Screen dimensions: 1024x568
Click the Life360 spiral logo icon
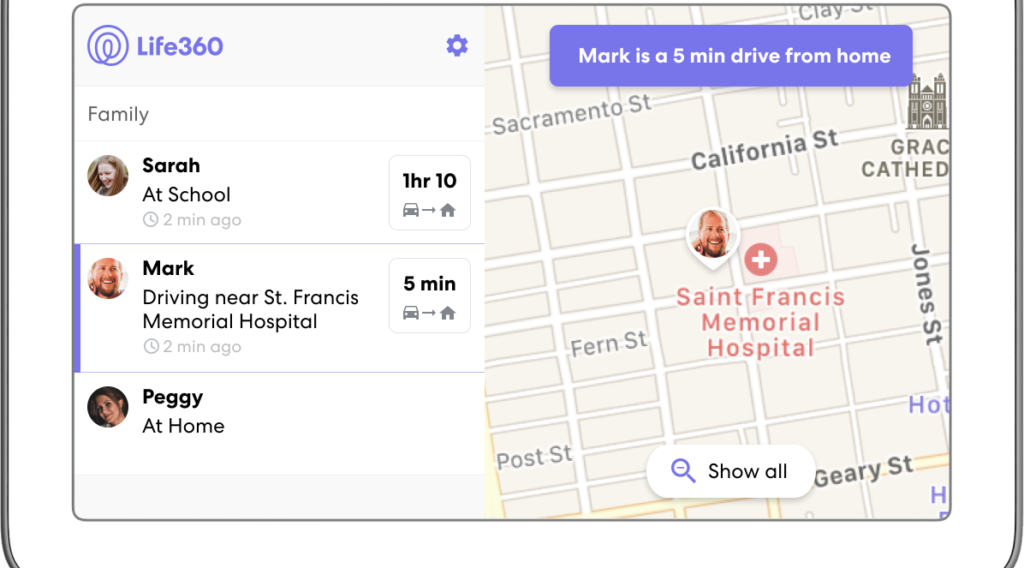pos(108,46)
